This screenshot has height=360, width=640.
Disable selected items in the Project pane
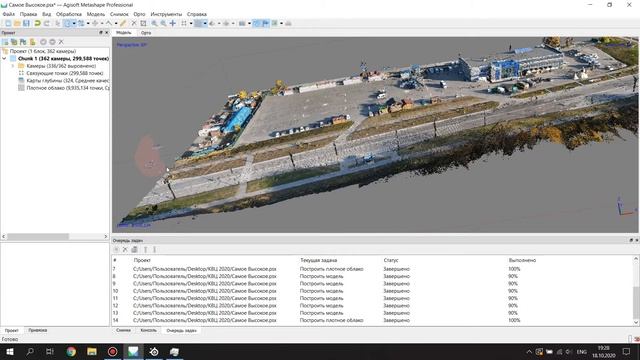click(52, 42)
